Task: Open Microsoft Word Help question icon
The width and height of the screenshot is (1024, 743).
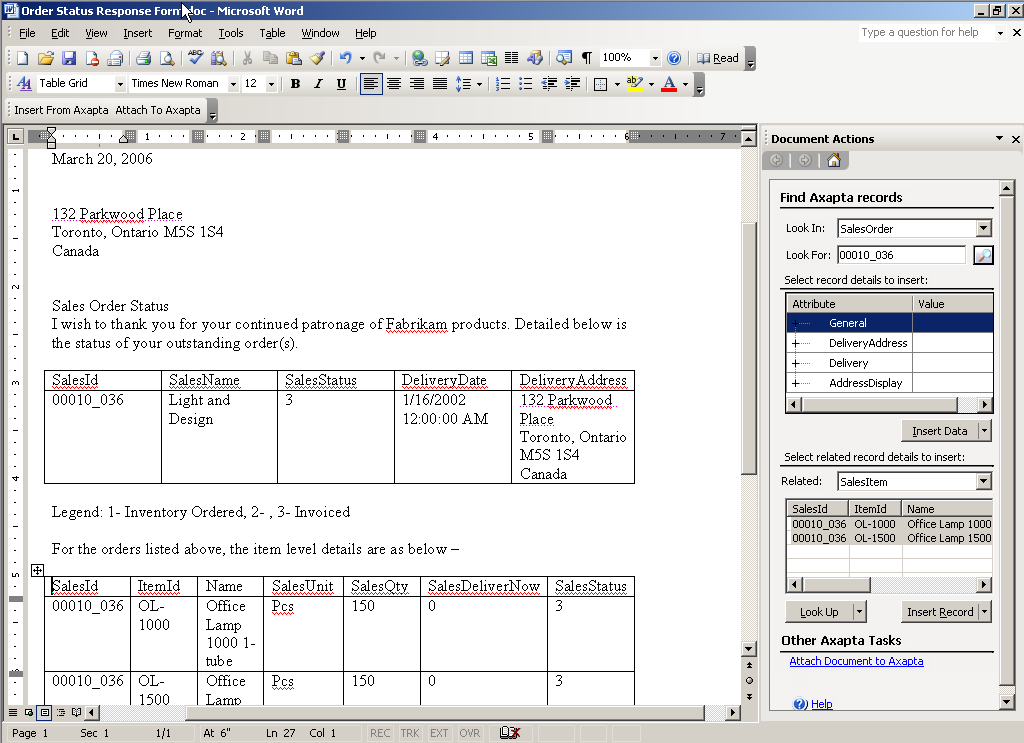Action: point(674,58)
